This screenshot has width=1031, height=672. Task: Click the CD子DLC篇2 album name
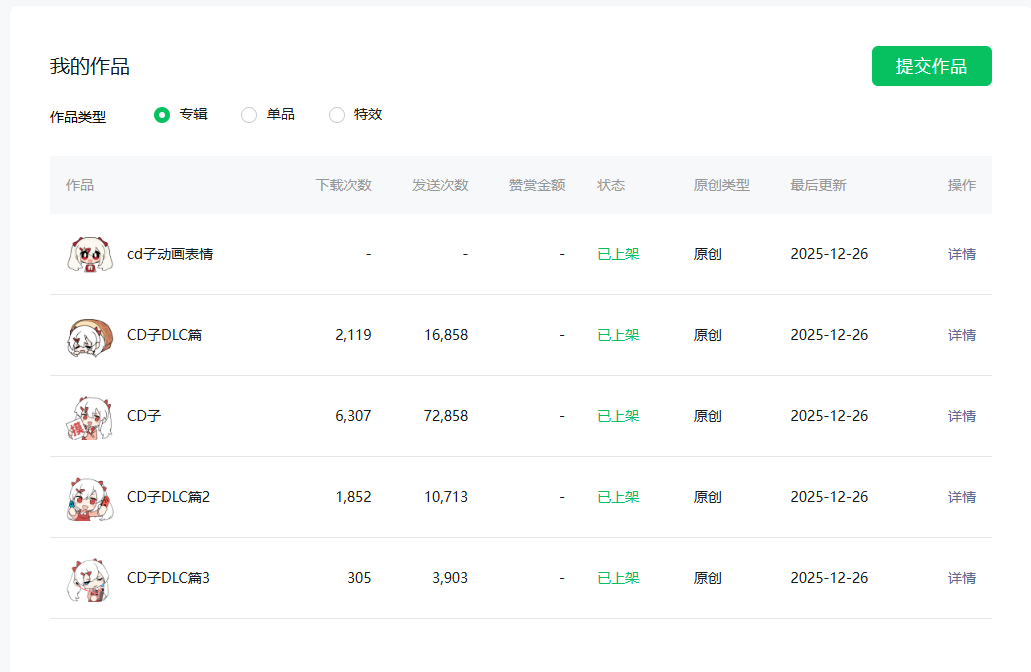point(168,497)
